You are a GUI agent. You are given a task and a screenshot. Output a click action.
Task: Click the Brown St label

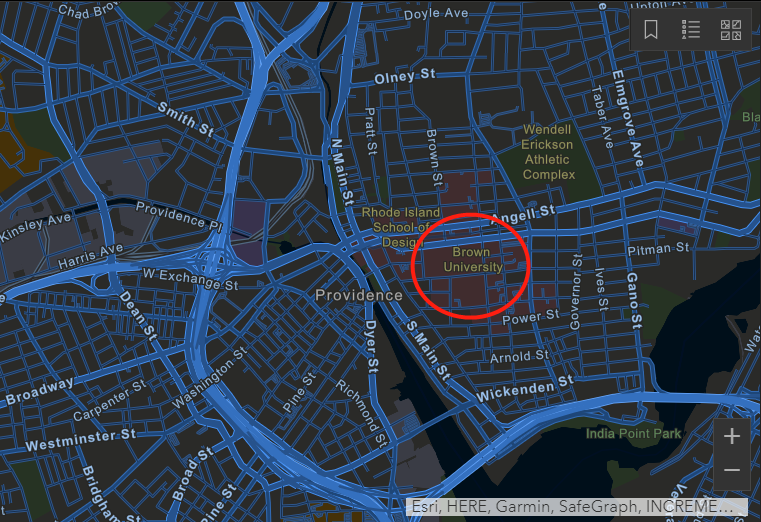(x=434, y=158)
